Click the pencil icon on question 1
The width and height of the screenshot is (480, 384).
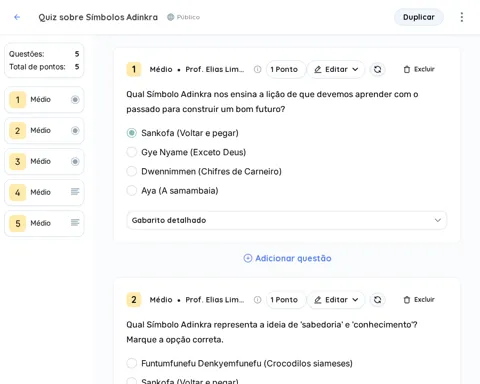318,69
